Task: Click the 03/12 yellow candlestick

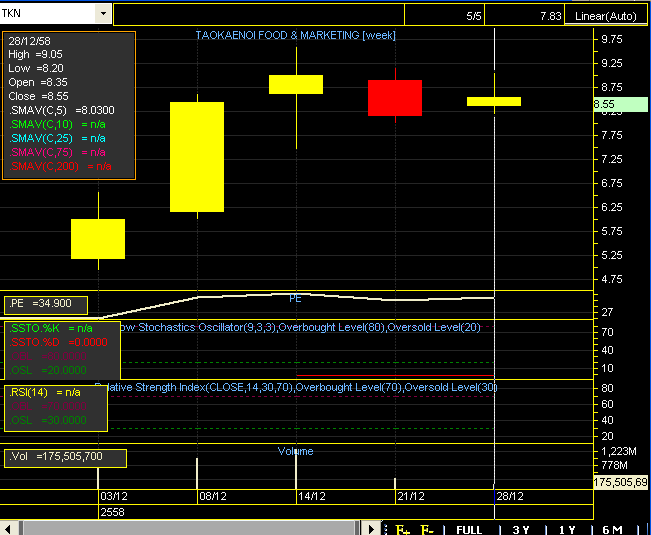Action: point(98,239)
